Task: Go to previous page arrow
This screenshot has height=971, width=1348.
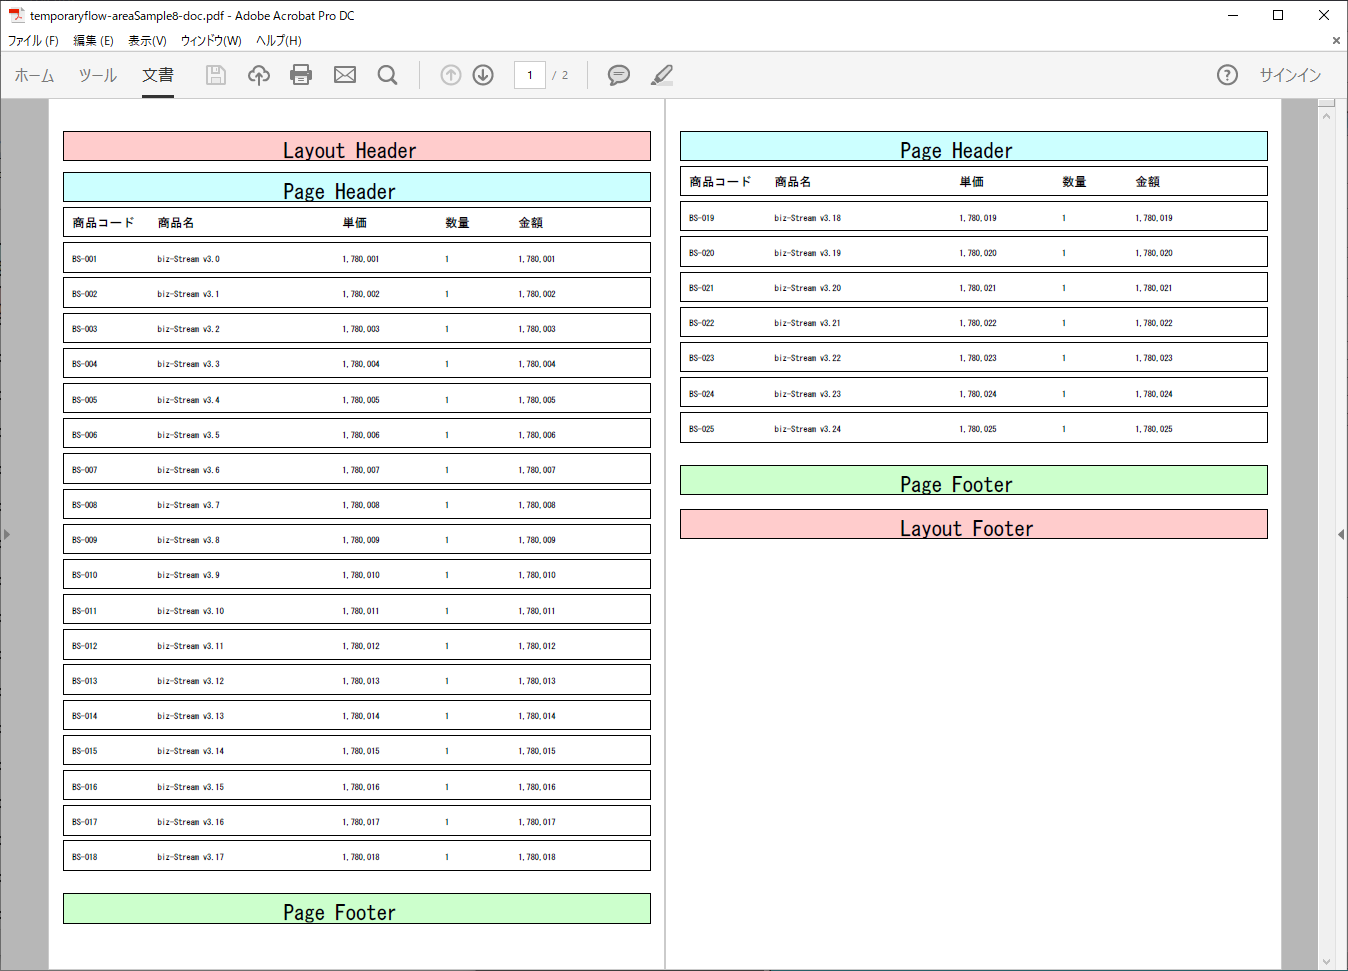Action: [x=451, y=75]
